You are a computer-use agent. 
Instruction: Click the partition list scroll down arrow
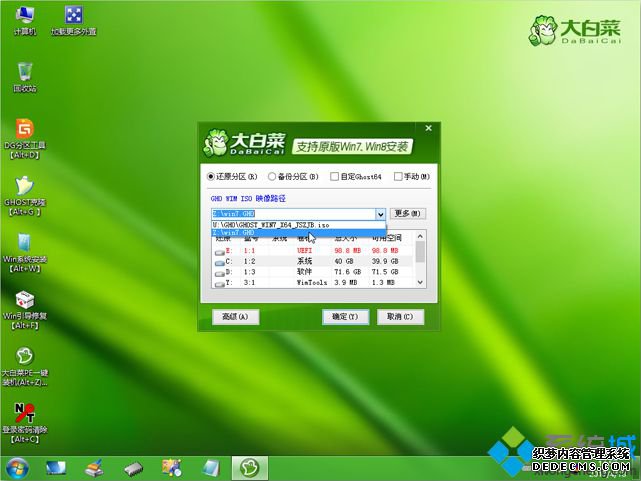click(x=420, y=282)
